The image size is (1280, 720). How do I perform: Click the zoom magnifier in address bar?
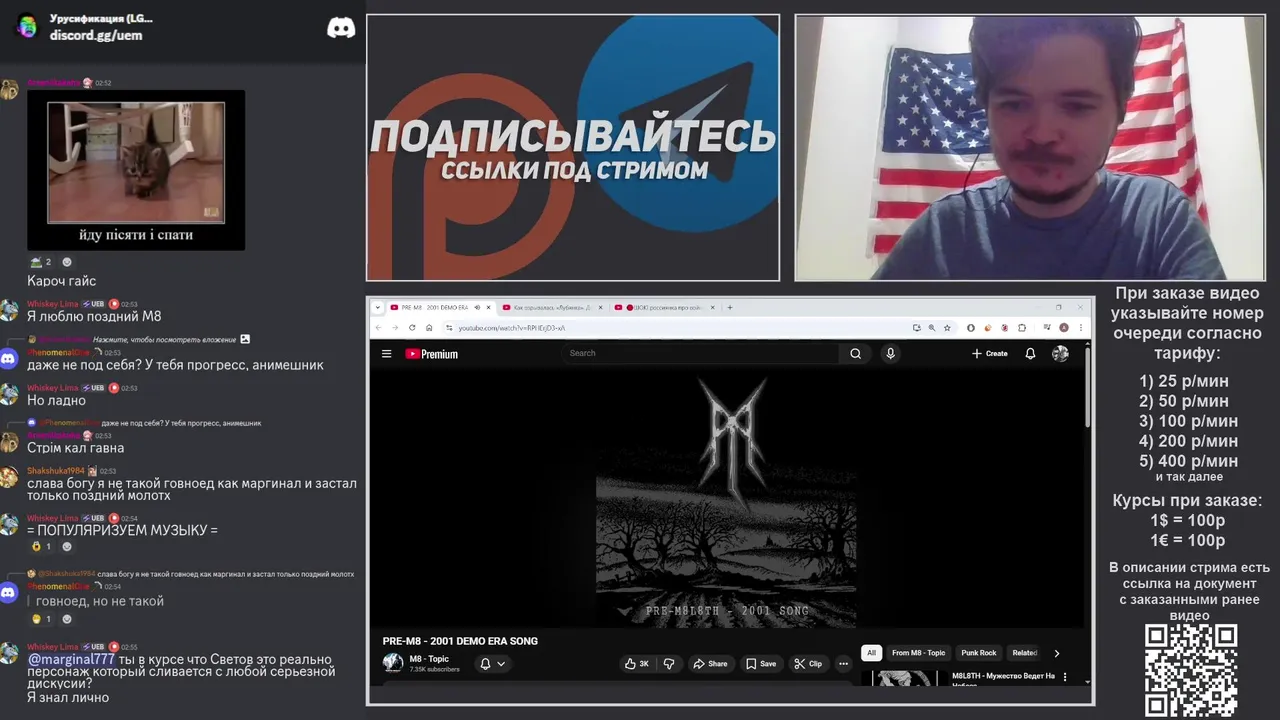click(x=932, y=327)
